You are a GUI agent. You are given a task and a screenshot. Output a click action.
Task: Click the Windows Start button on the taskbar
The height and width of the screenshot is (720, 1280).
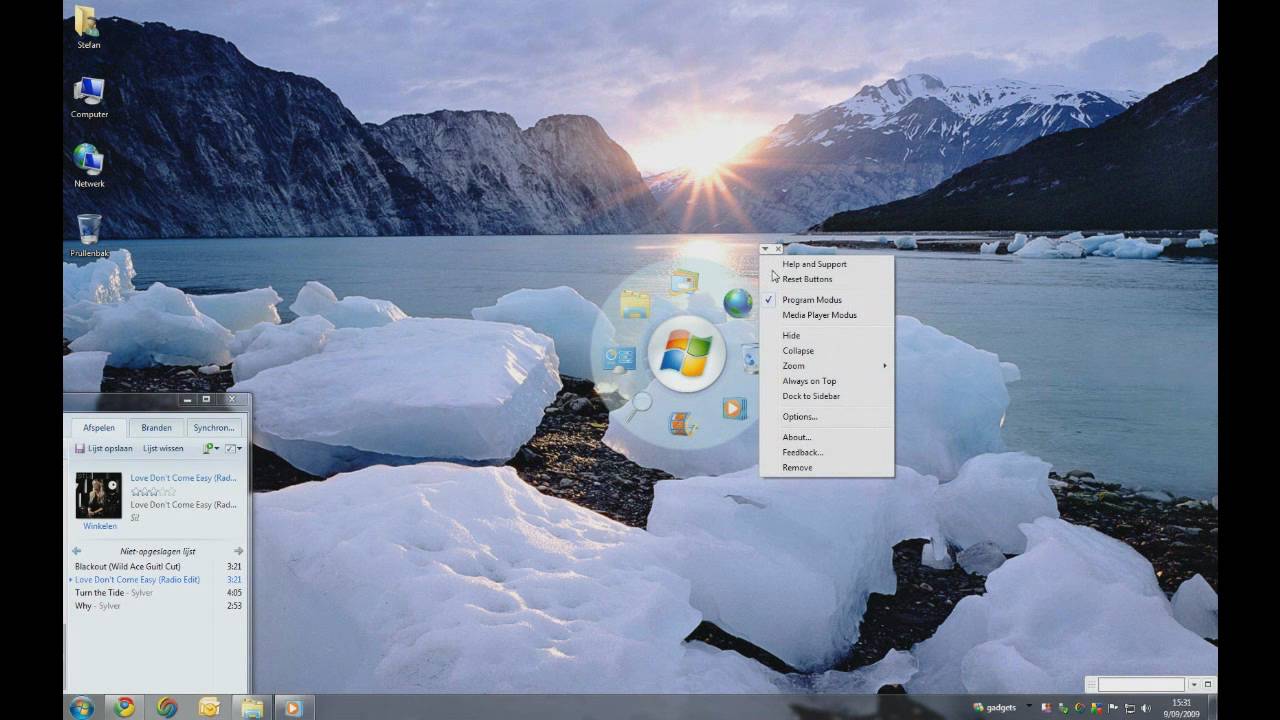[x=82, y=708]
